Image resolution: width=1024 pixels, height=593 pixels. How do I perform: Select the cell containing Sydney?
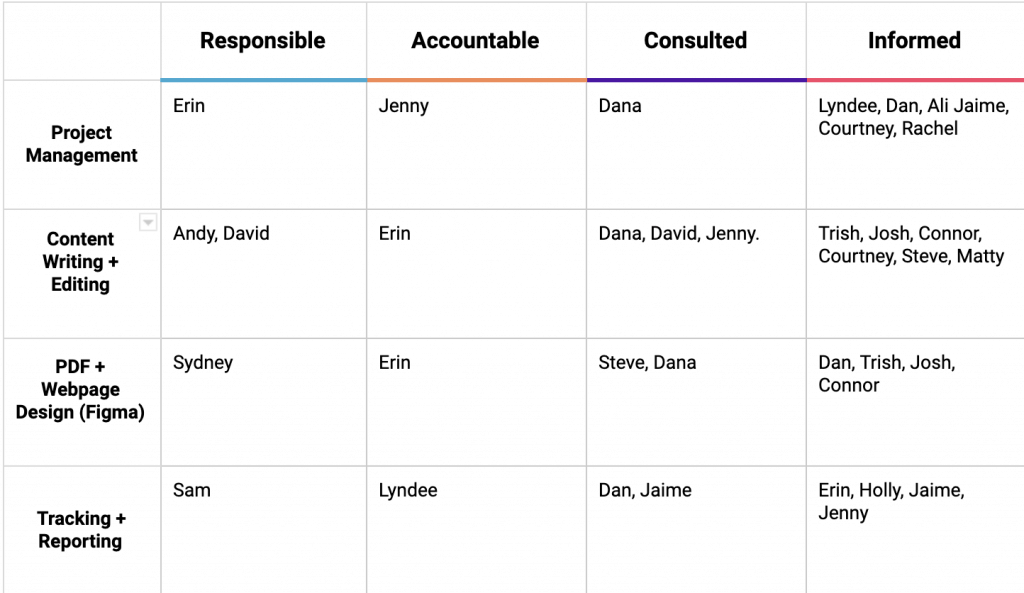[x=264, y=402]
